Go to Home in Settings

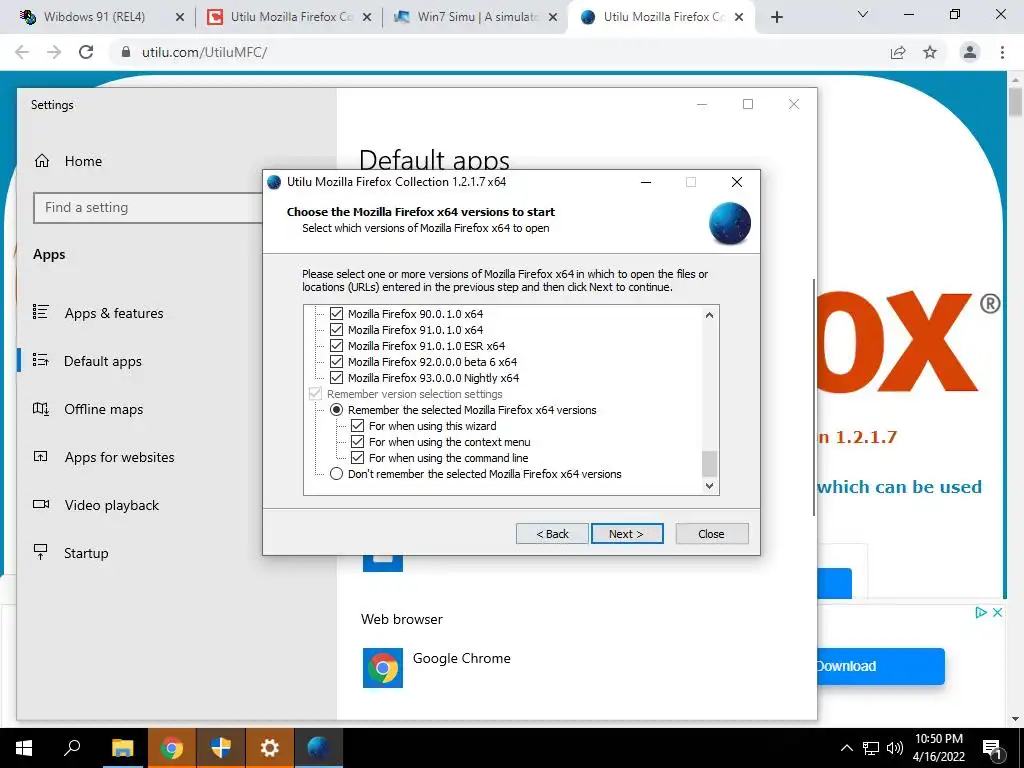83,161
